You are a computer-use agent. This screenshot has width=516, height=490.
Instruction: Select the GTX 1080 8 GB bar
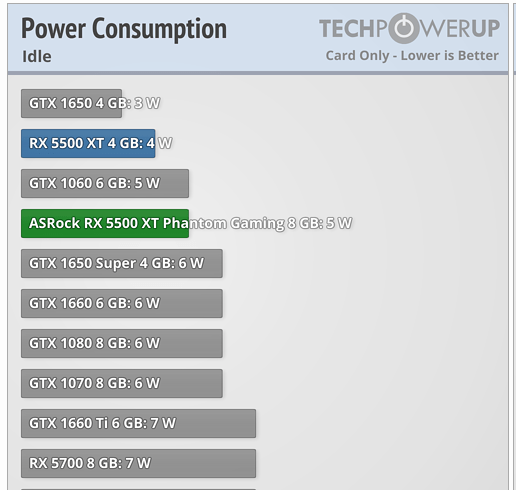point(122,343)
